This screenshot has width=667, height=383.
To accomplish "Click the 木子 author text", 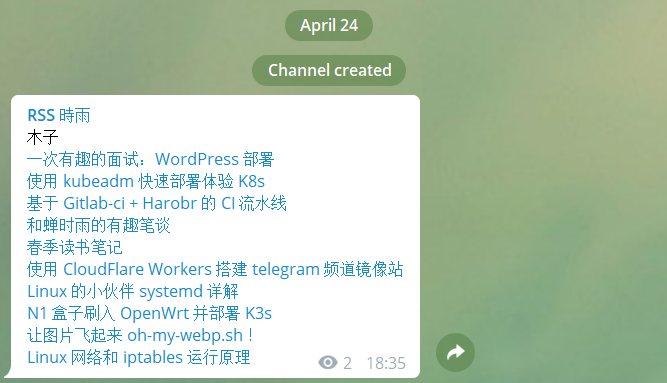I will (42, 137).
